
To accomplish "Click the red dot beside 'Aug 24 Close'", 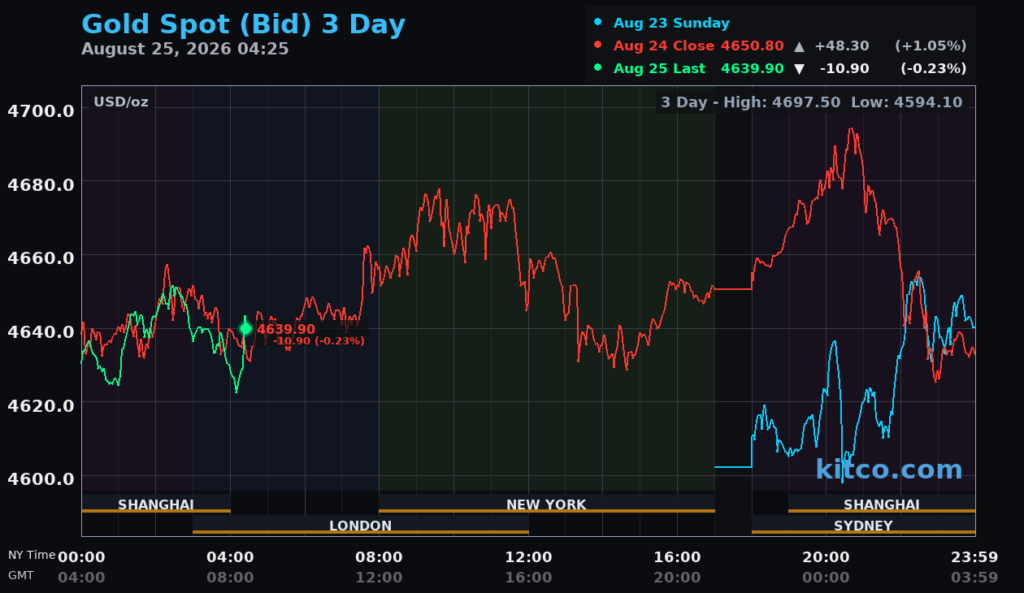I will click(x=598, y=44).
